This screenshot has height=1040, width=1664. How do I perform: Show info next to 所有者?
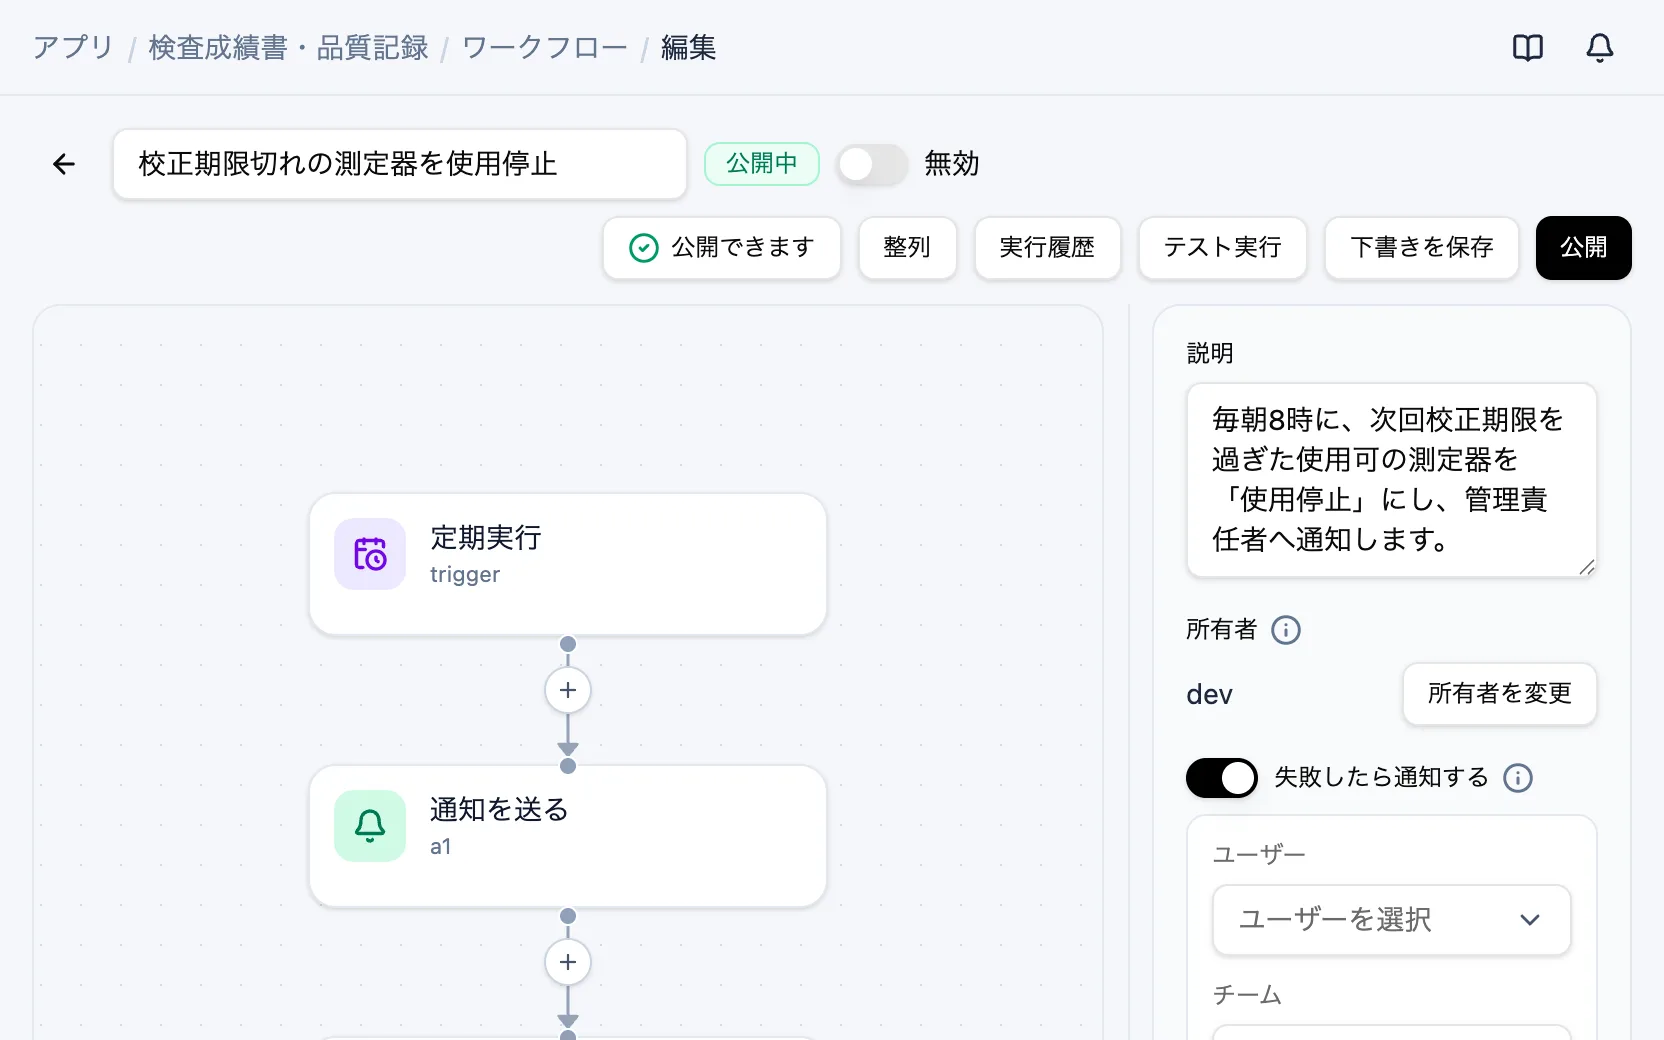click(x=1286, y=630)
